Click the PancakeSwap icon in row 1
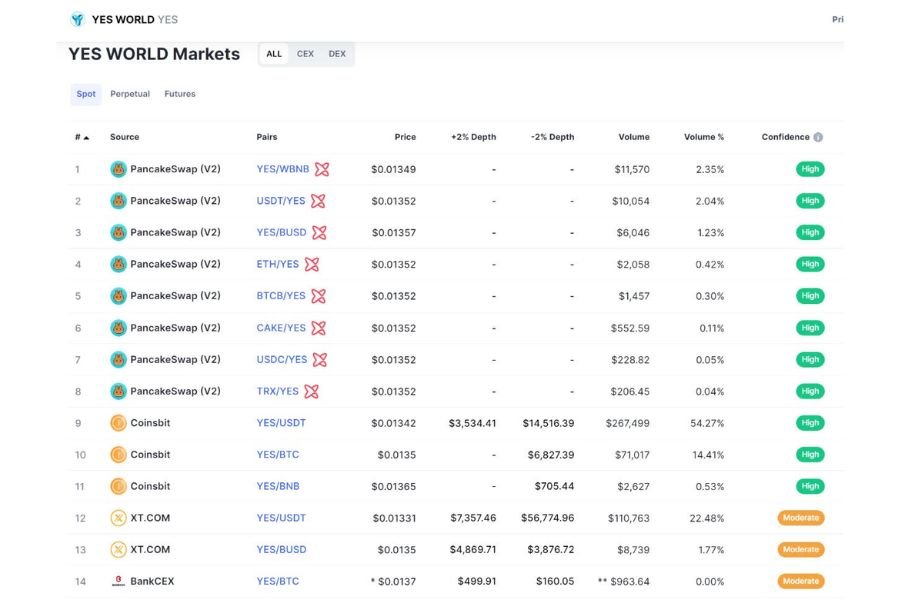Screen dimensions: 900x600 coord(118,169)
